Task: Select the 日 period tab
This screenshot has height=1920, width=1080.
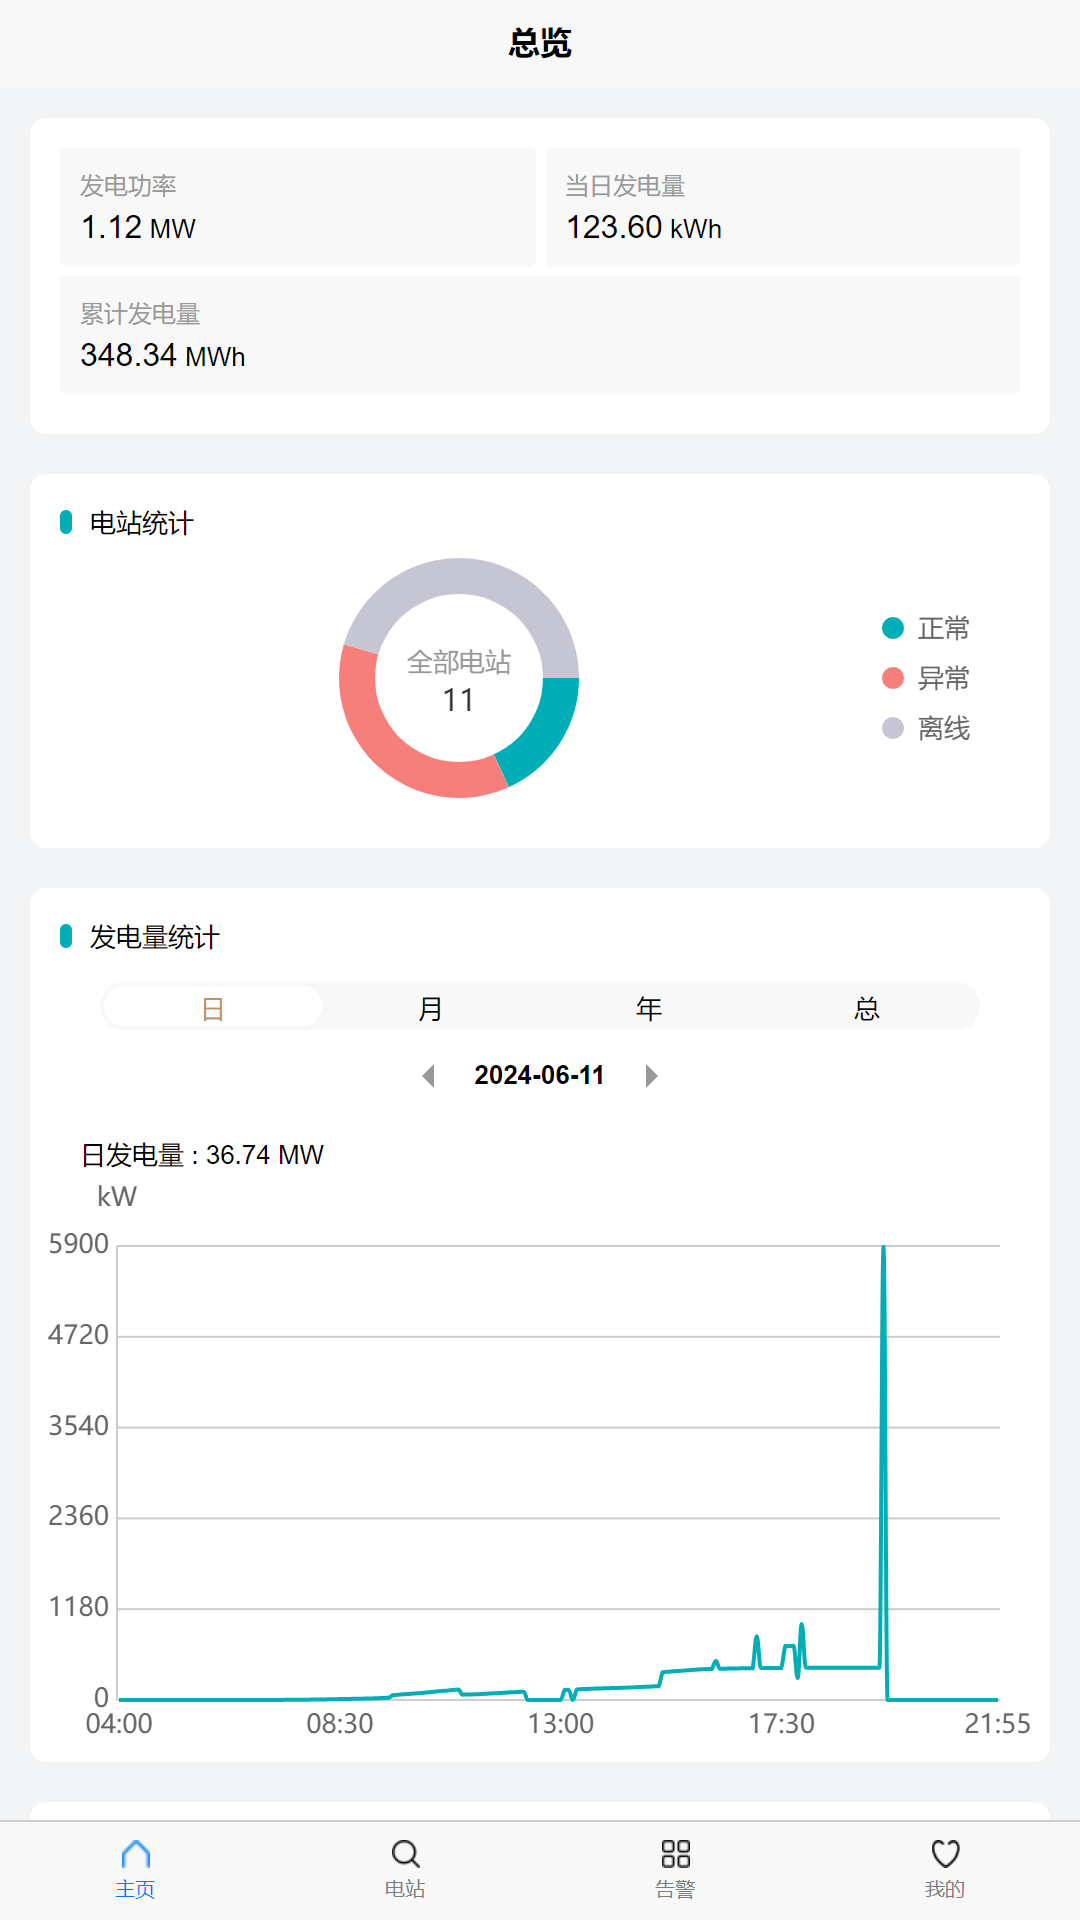Action: 212,1008
